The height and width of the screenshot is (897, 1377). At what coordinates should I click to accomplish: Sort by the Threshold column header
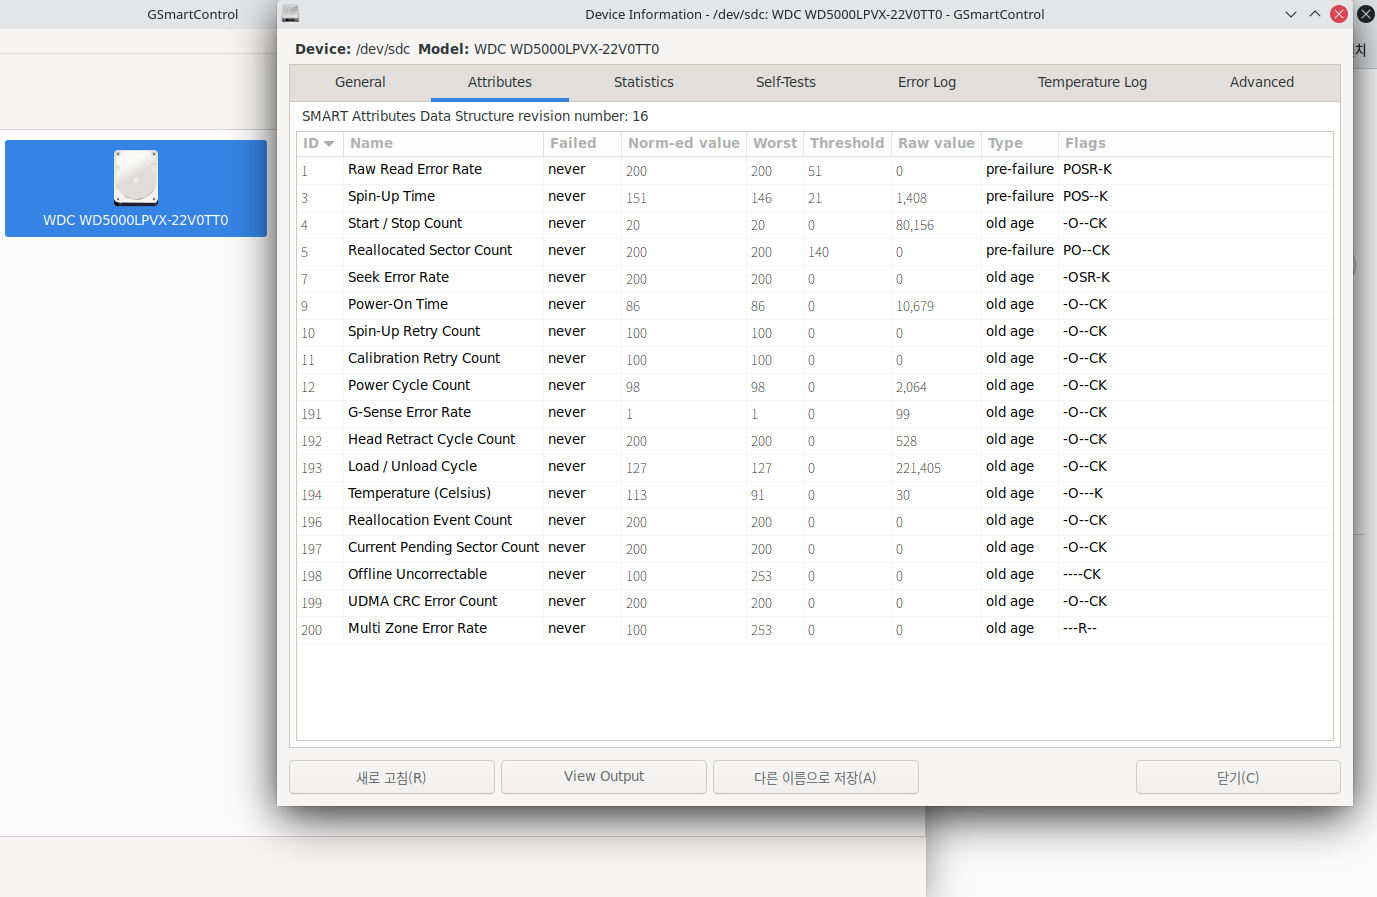[847, 143]
